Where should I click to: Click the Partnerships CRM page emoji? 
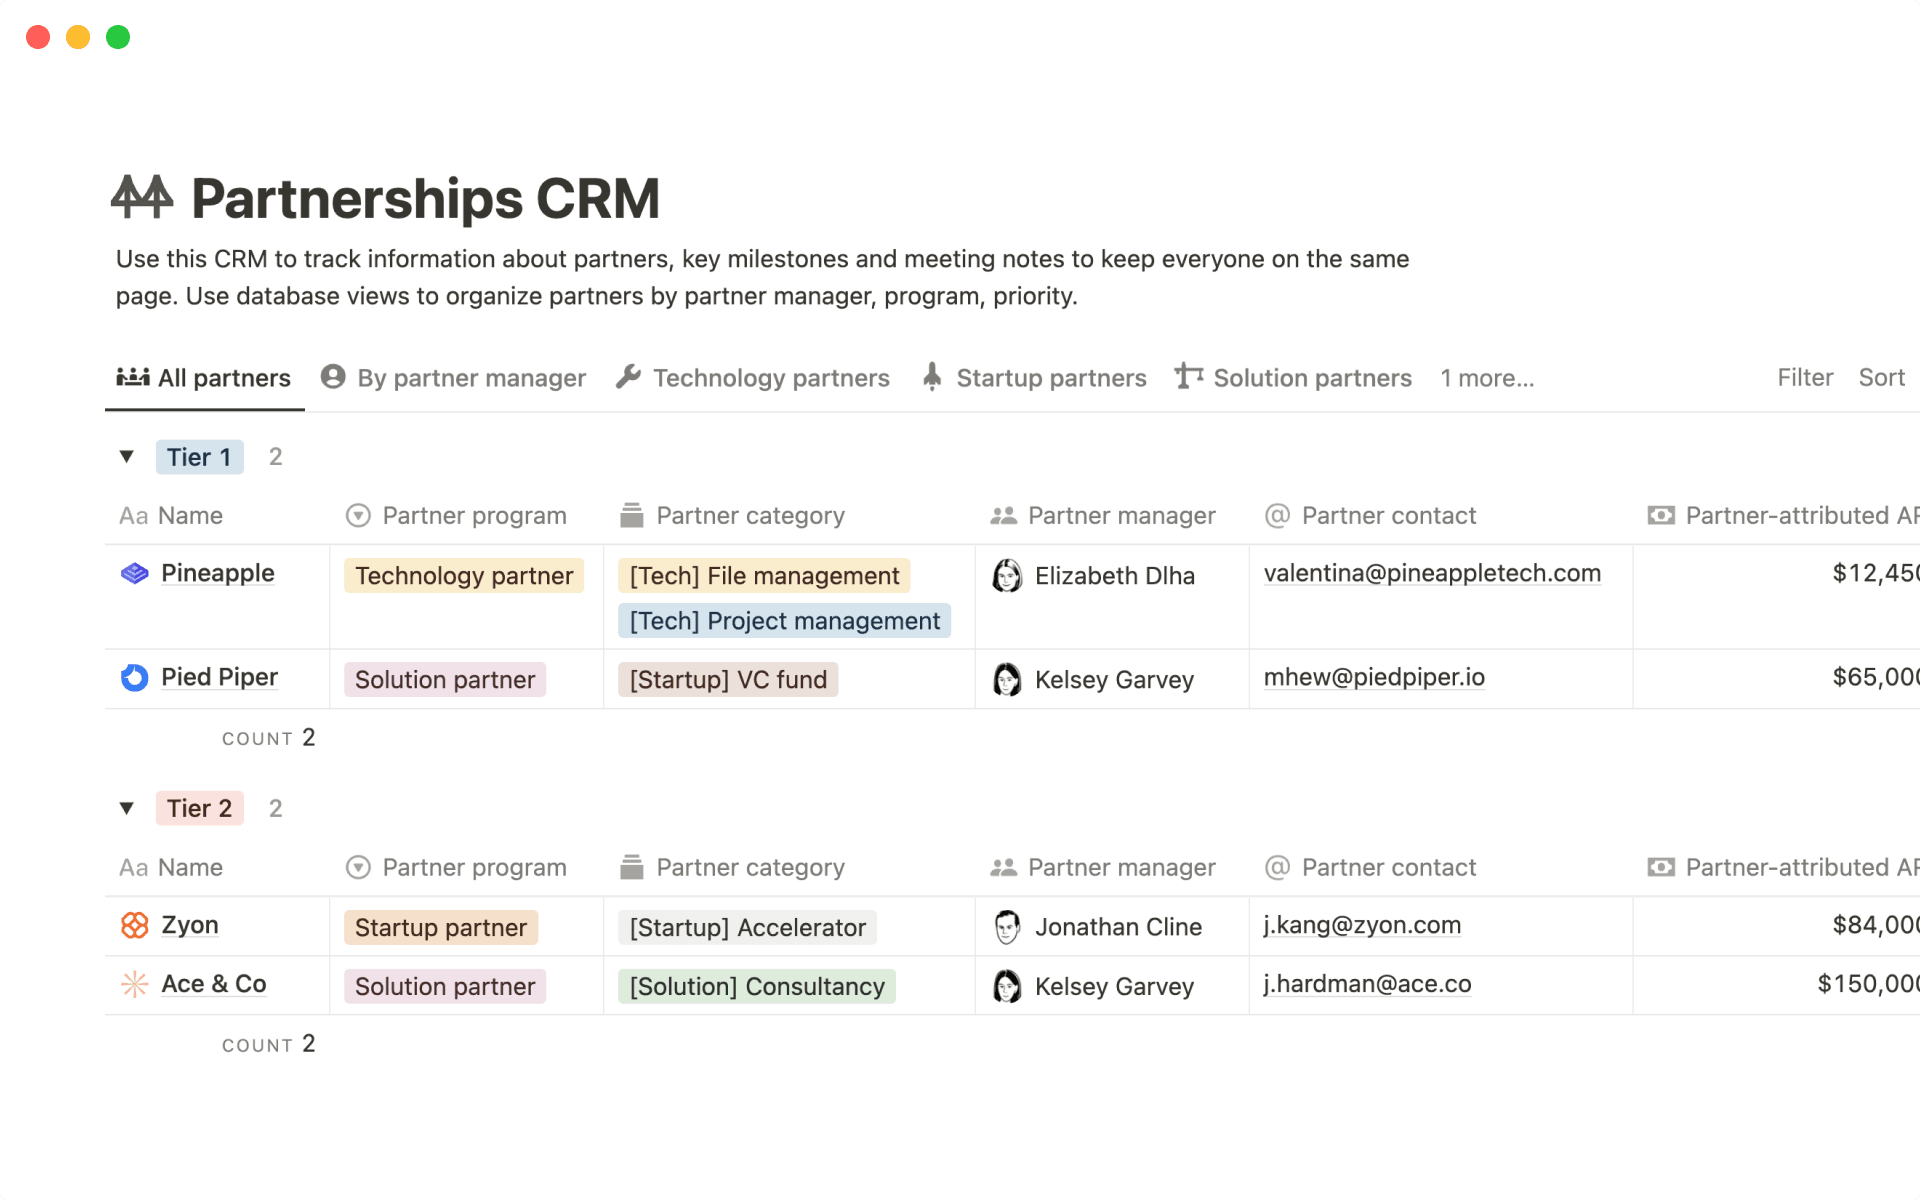tap(142, 197)
